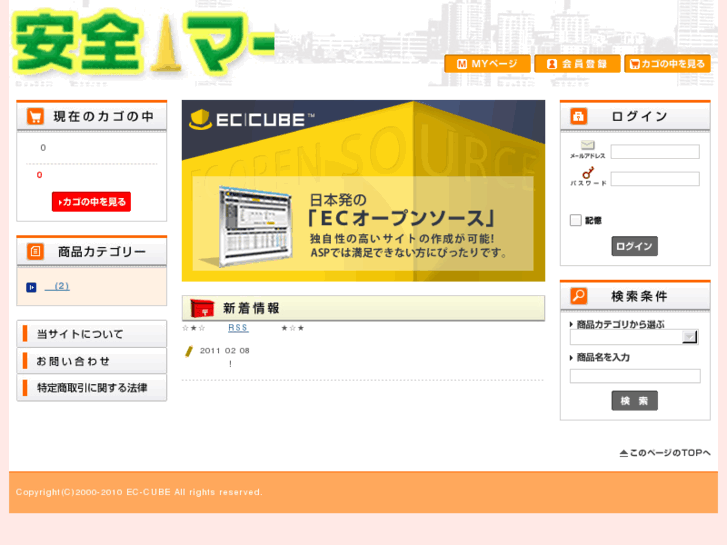Click the blue arrow icon beside category (2)

coord(31,288)
